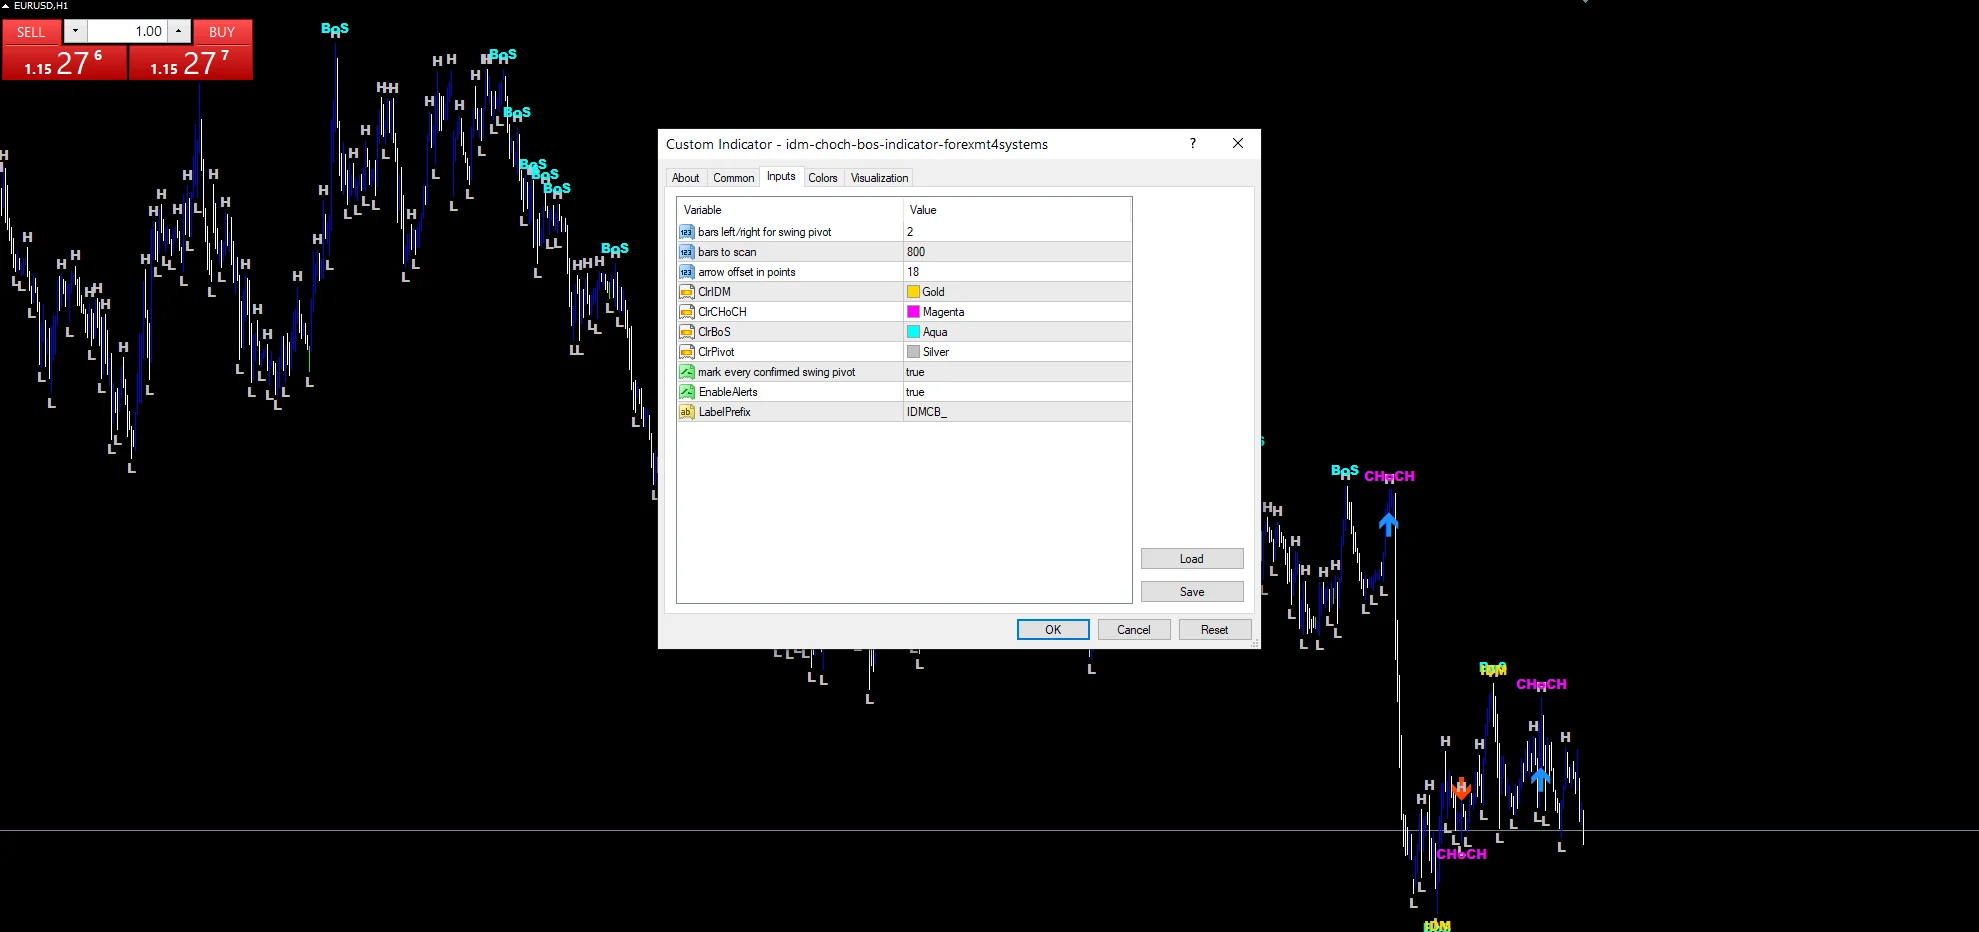Image resolution: width=1979 pixels, height=932 pixels.
Task: Click the orange-red down arrow signal on chart
Action: pos(1462,789)
